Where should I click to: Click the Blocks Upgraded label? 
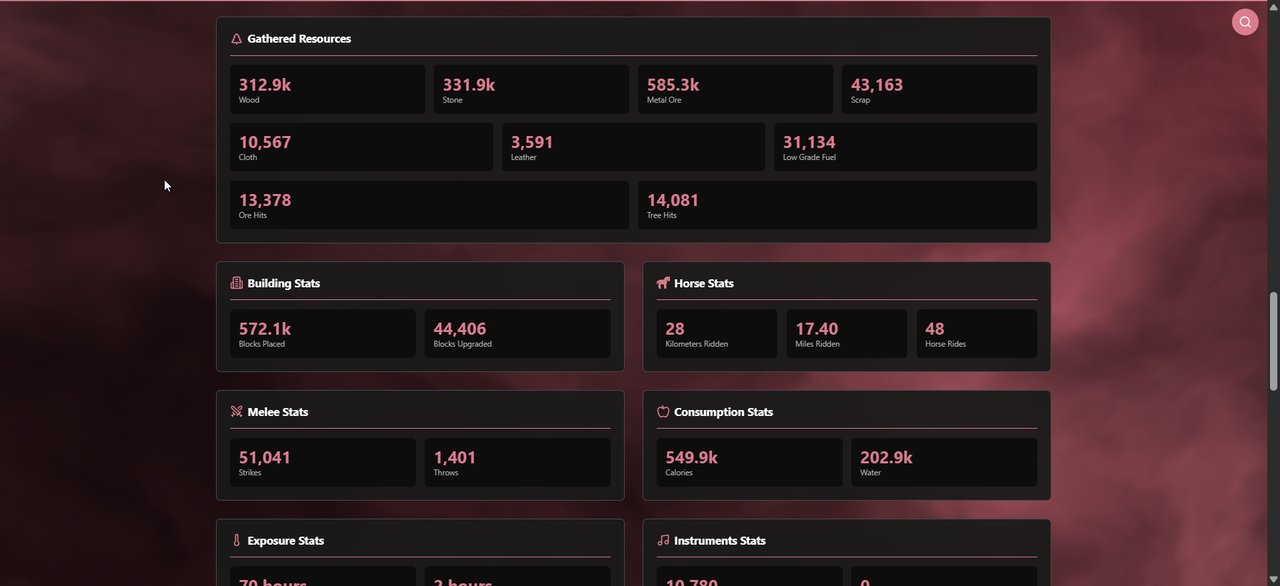[463, 344]
